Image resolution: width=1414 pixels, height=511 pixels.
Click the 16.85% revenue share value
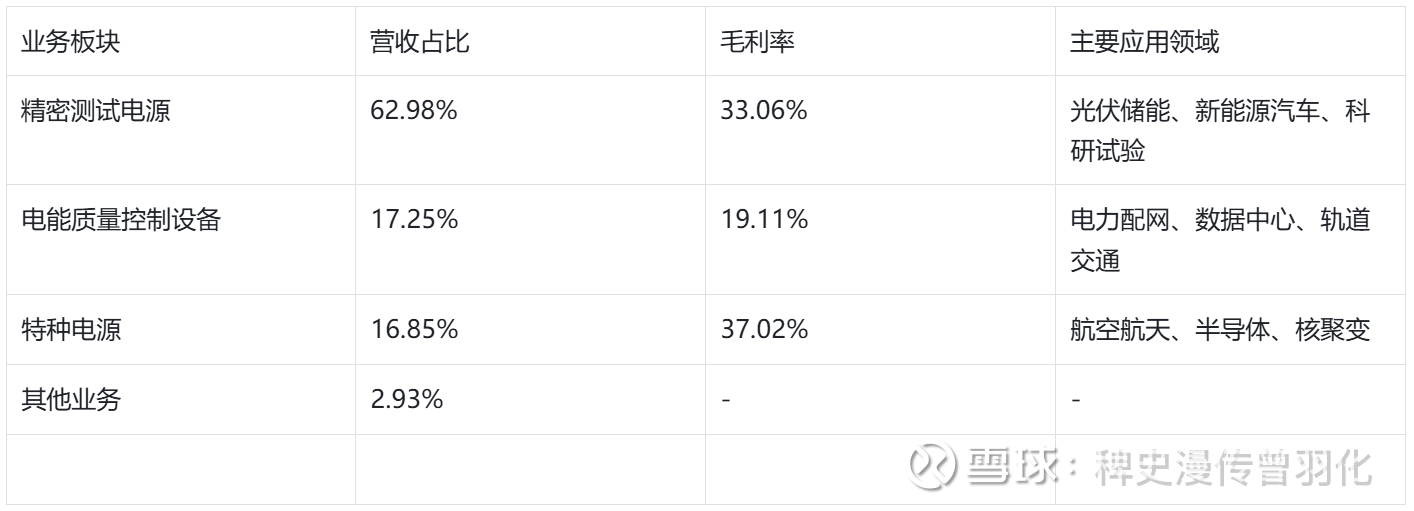click(414, 329)
